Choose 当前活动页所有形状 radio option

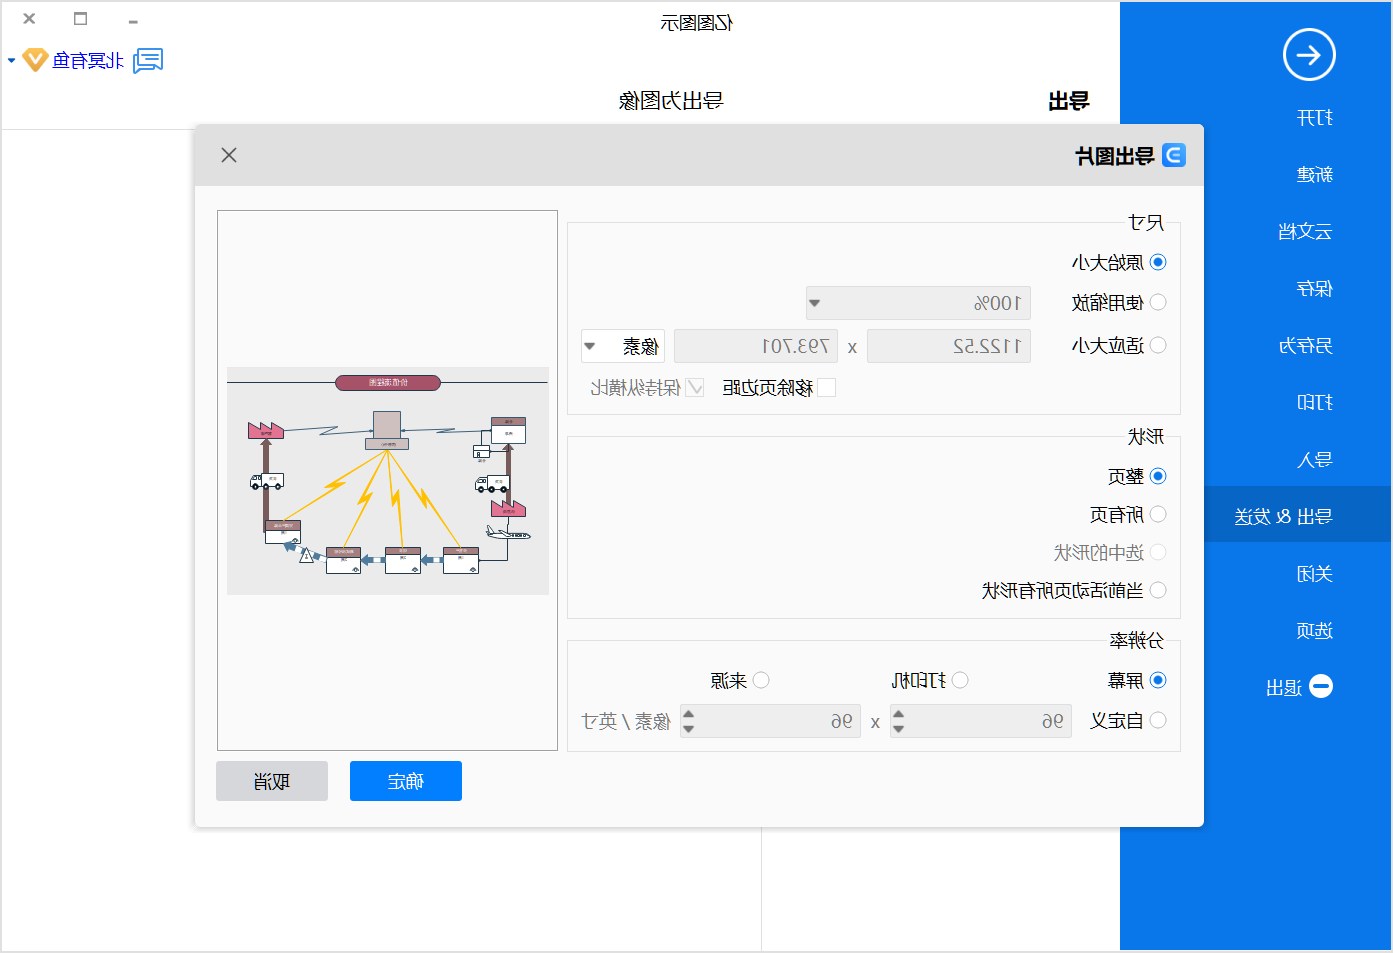point(1158,590)
